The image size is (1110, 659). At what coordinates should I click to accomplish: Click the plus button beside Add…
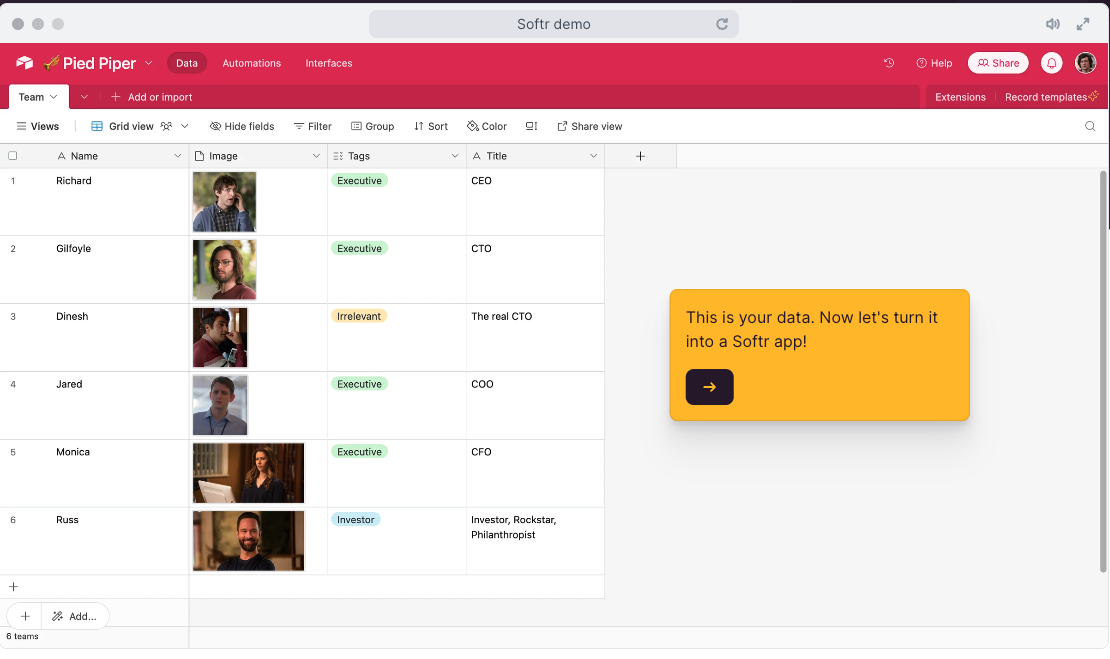tap(25, 617)
